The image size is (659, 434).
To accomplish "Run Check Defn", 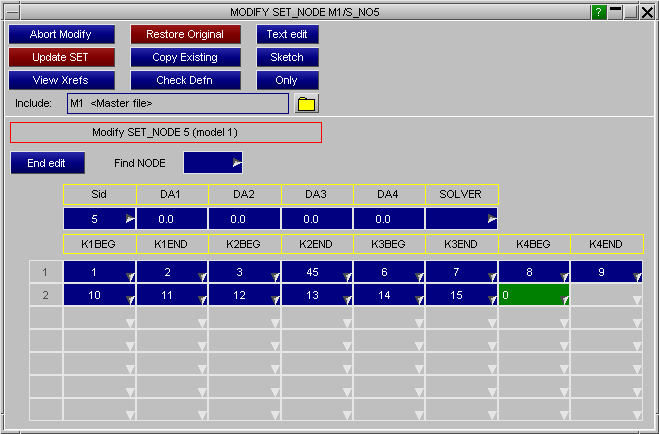I will (x=185, y=80).
